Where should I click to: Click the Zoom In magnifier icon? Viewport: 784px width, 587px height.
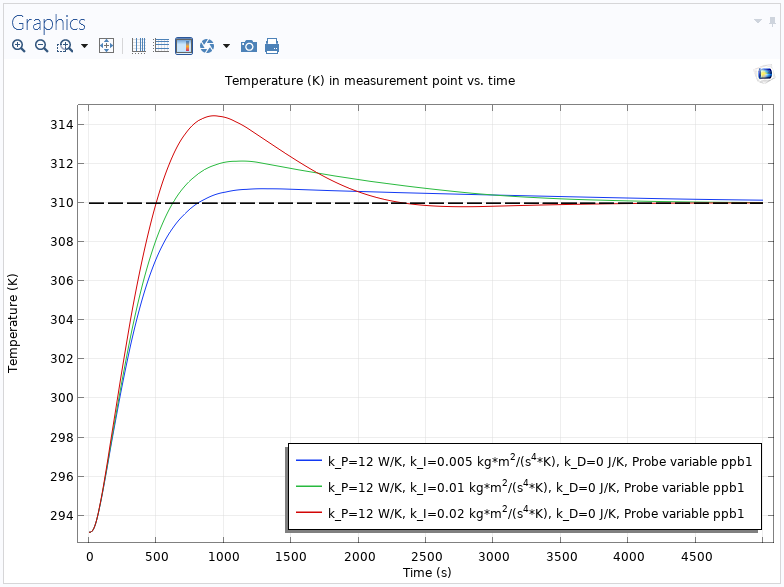click(x=18, y=46)
